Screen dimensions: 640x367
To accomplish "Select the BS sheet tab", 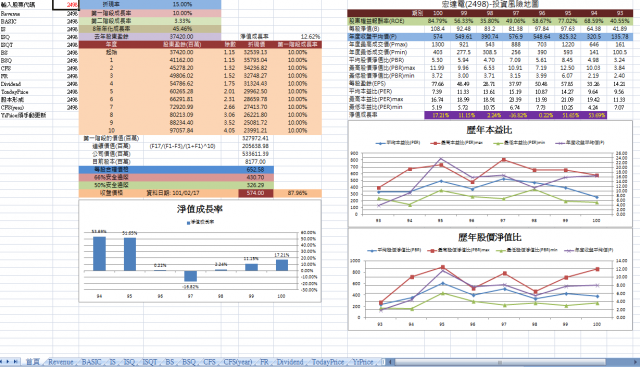I will (170, 362).
